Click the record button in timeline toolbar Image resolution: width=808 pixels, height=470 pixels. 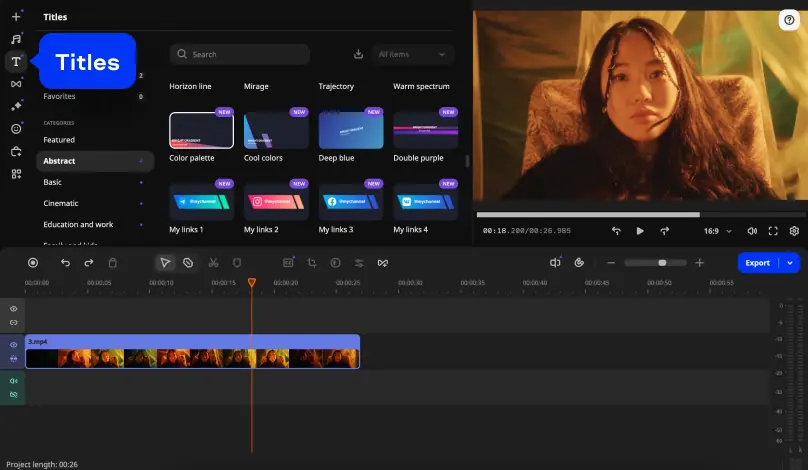(x=33, y=263)
